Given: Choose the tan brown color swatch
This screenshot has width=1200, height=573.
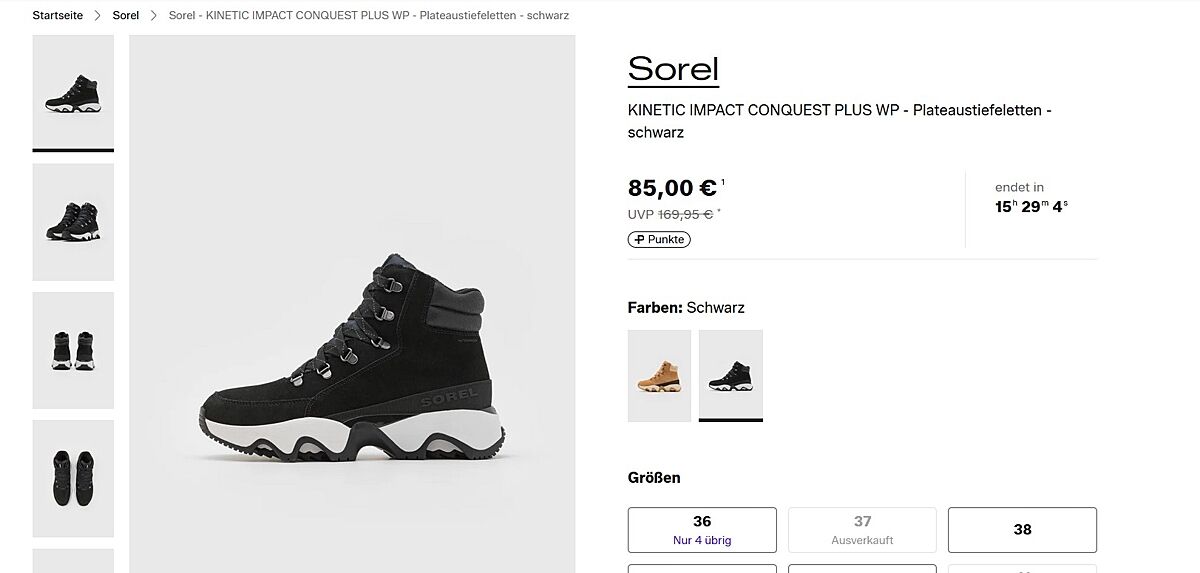Looking at the screenshot, I should [x=659, y=375].
